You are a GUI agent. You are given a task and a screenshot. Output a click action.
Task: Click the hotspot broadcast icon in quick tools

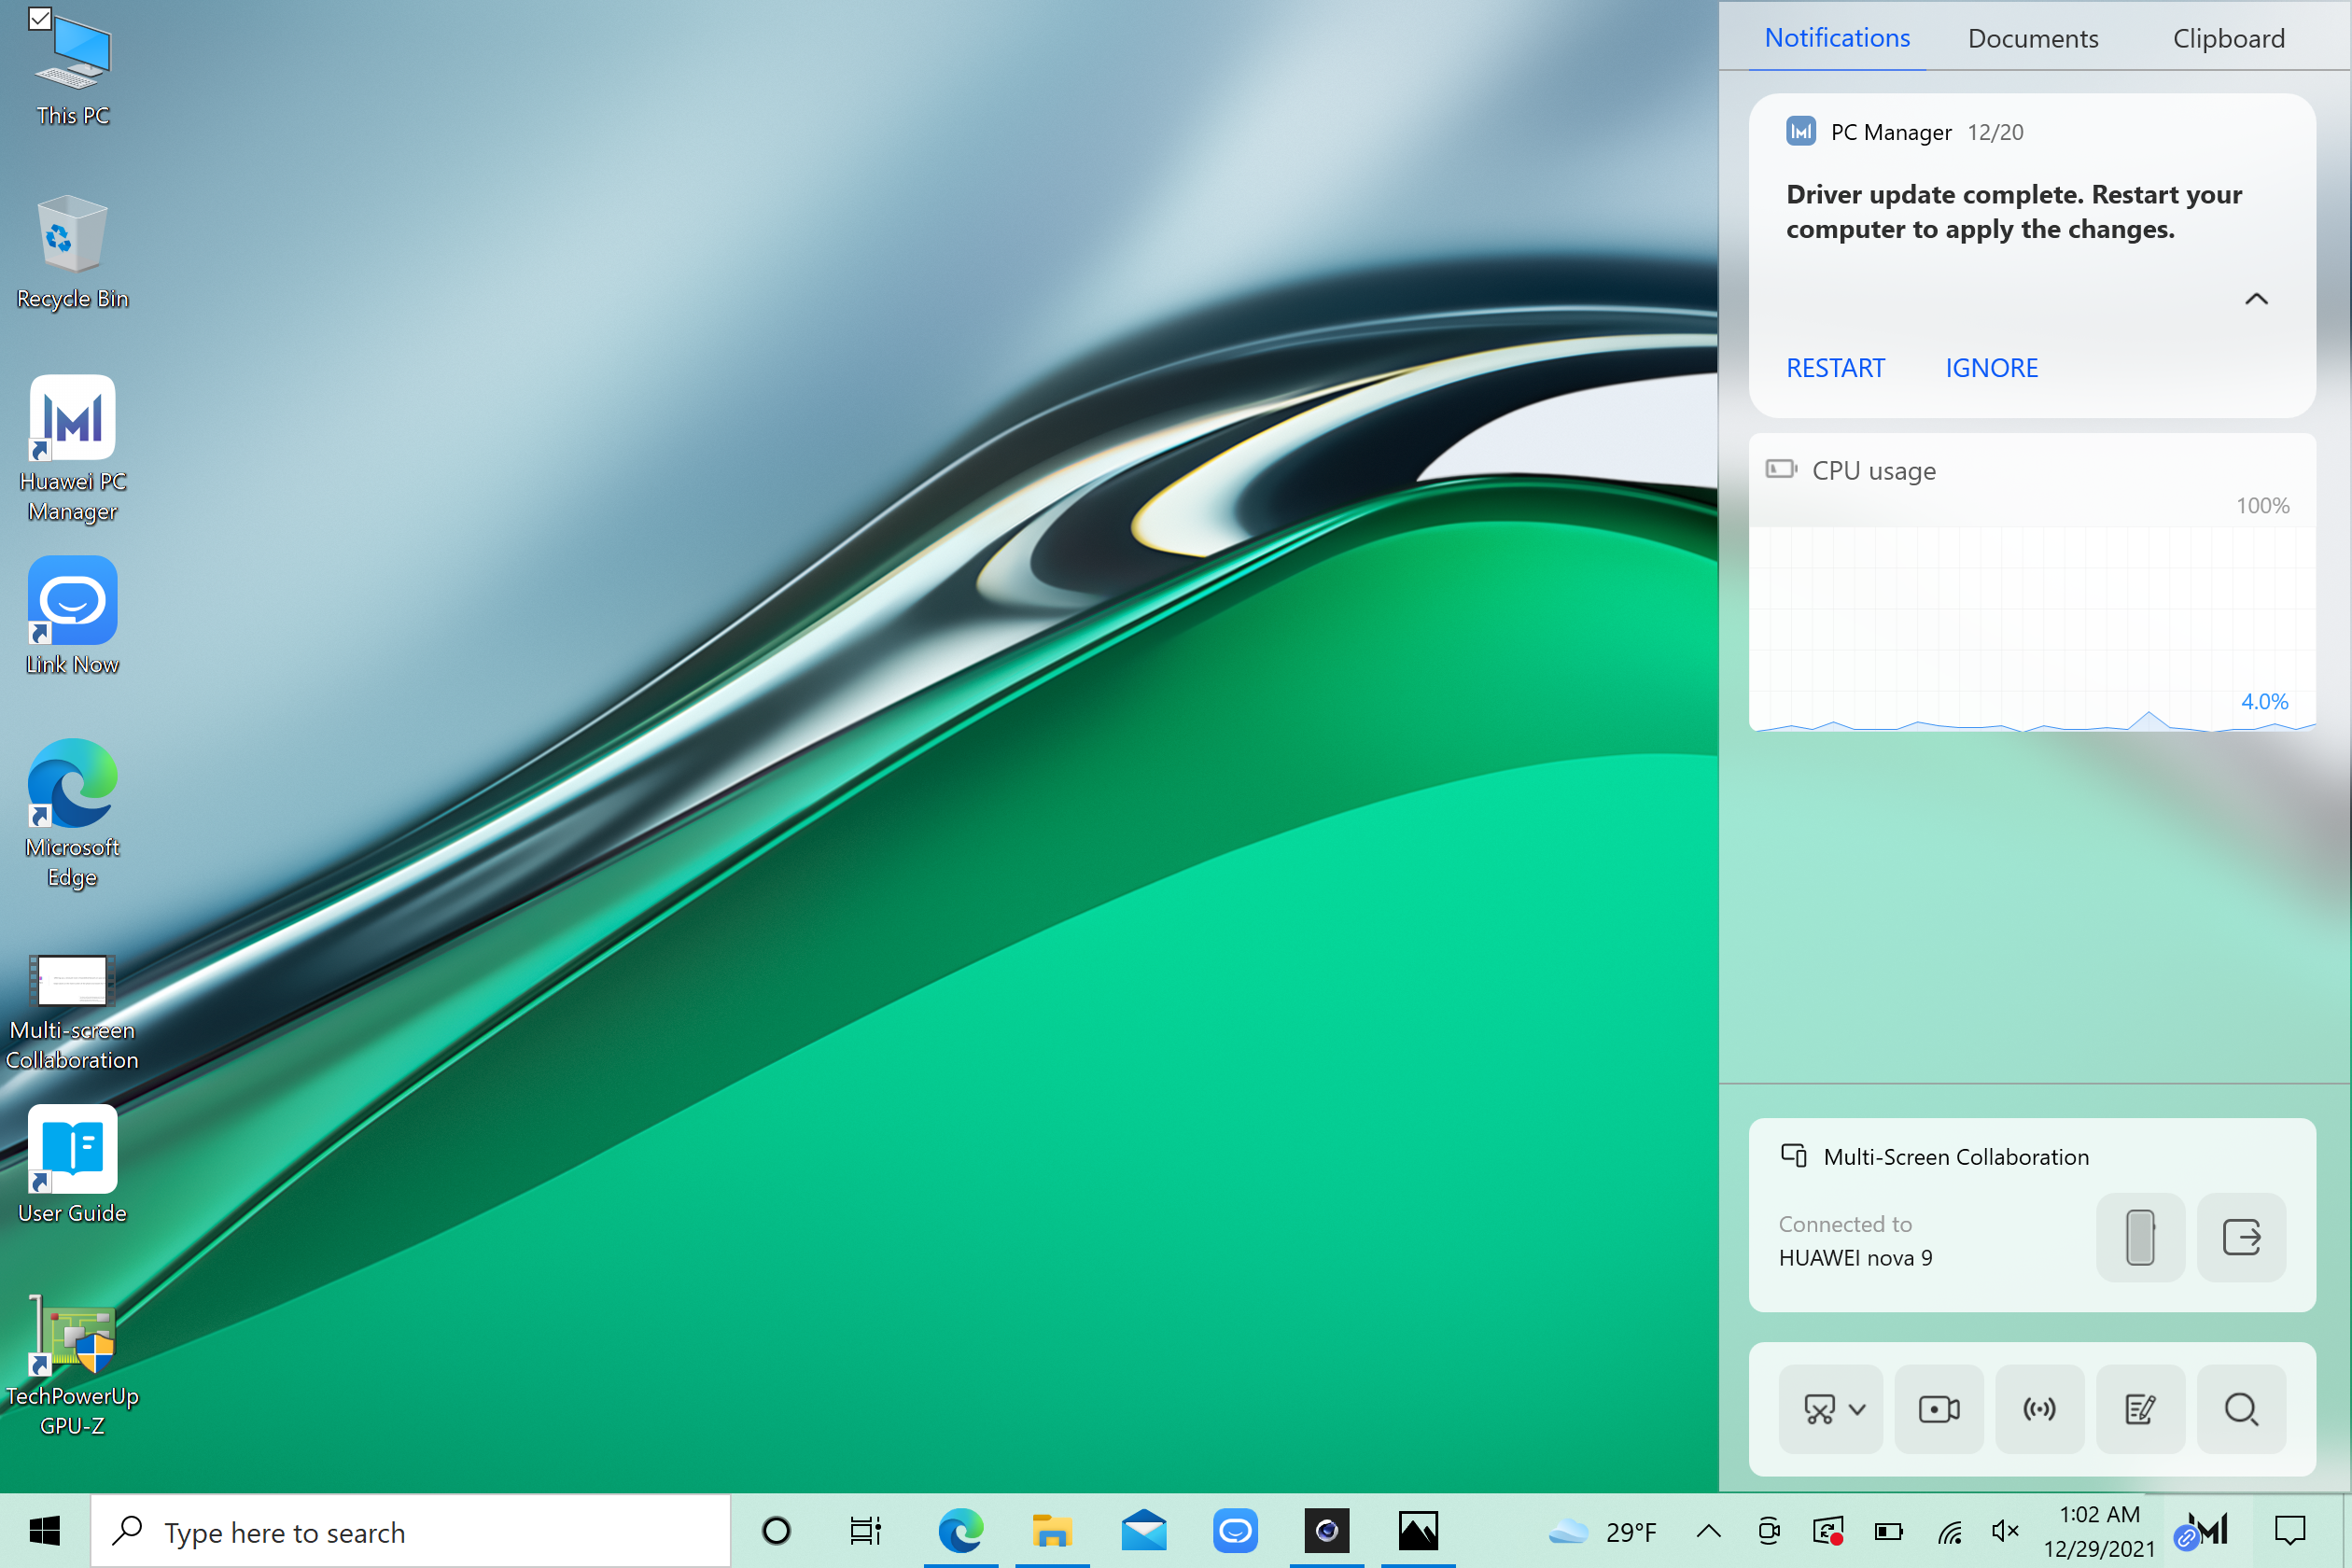pos(2039,1409)
